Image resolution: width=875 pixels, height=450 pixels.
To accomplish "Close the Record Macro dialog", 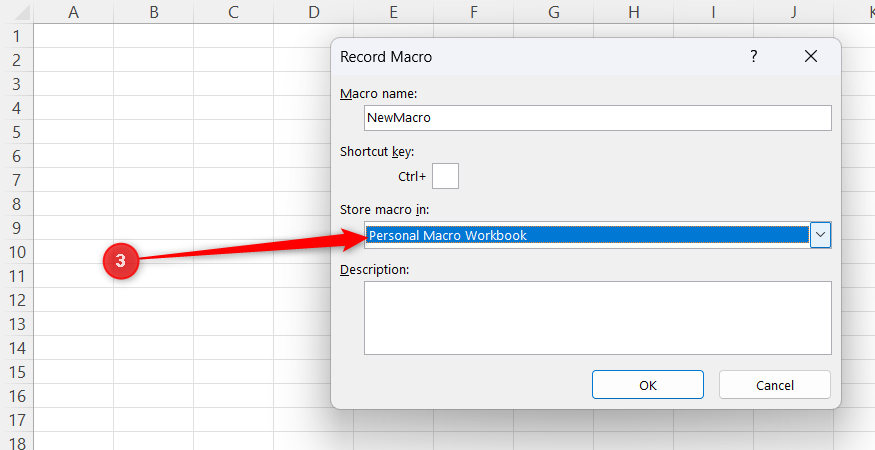I will click(x=811, y=56).
